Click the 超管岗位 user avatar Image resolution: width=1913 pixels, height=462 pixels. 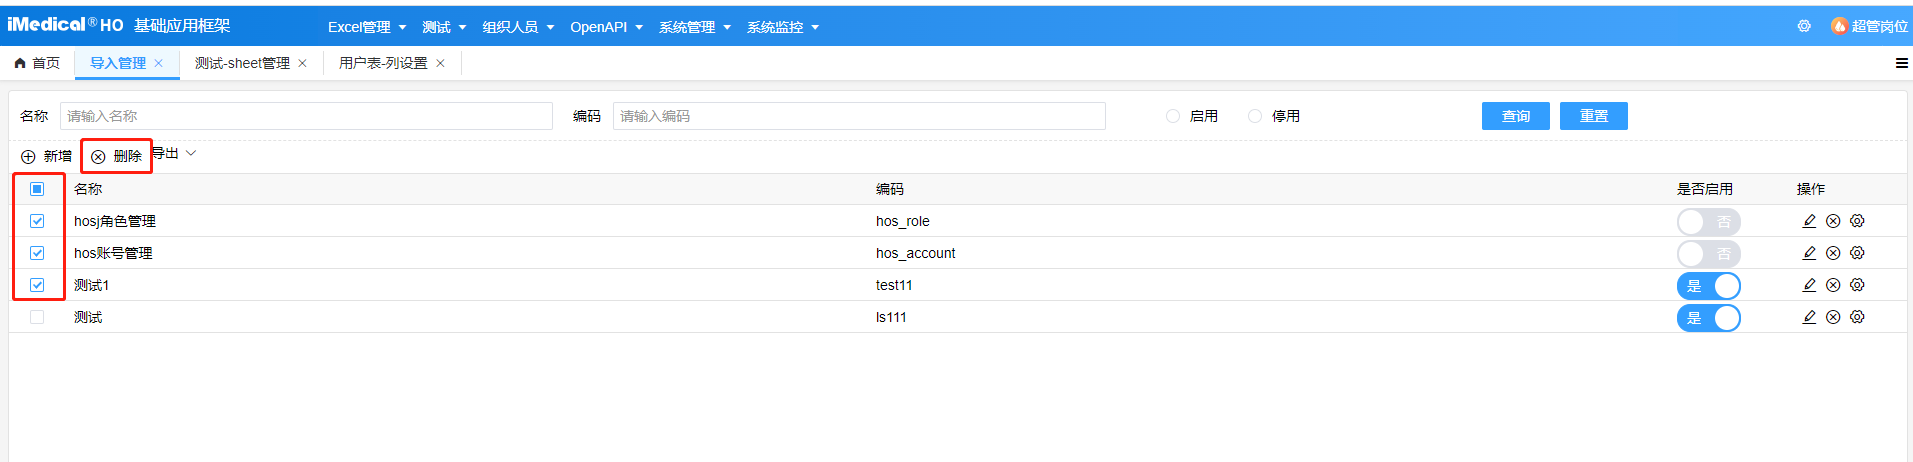1839,26
